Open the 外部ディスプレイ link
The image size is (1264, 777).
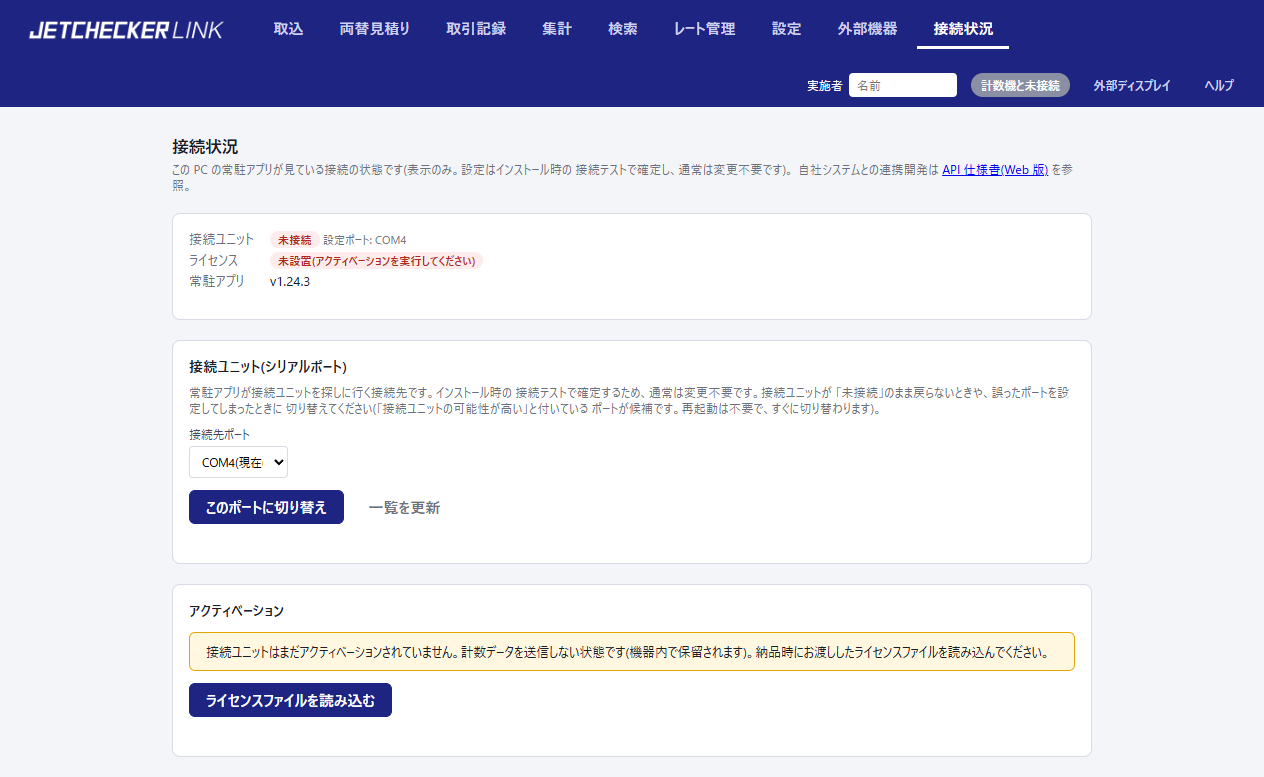(1132, 86)
